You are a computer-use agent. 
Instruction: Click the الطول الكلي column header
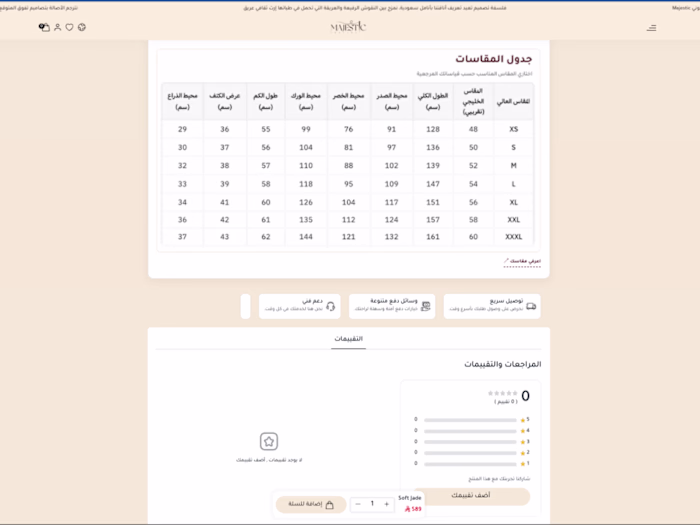(x=433, y=101)
